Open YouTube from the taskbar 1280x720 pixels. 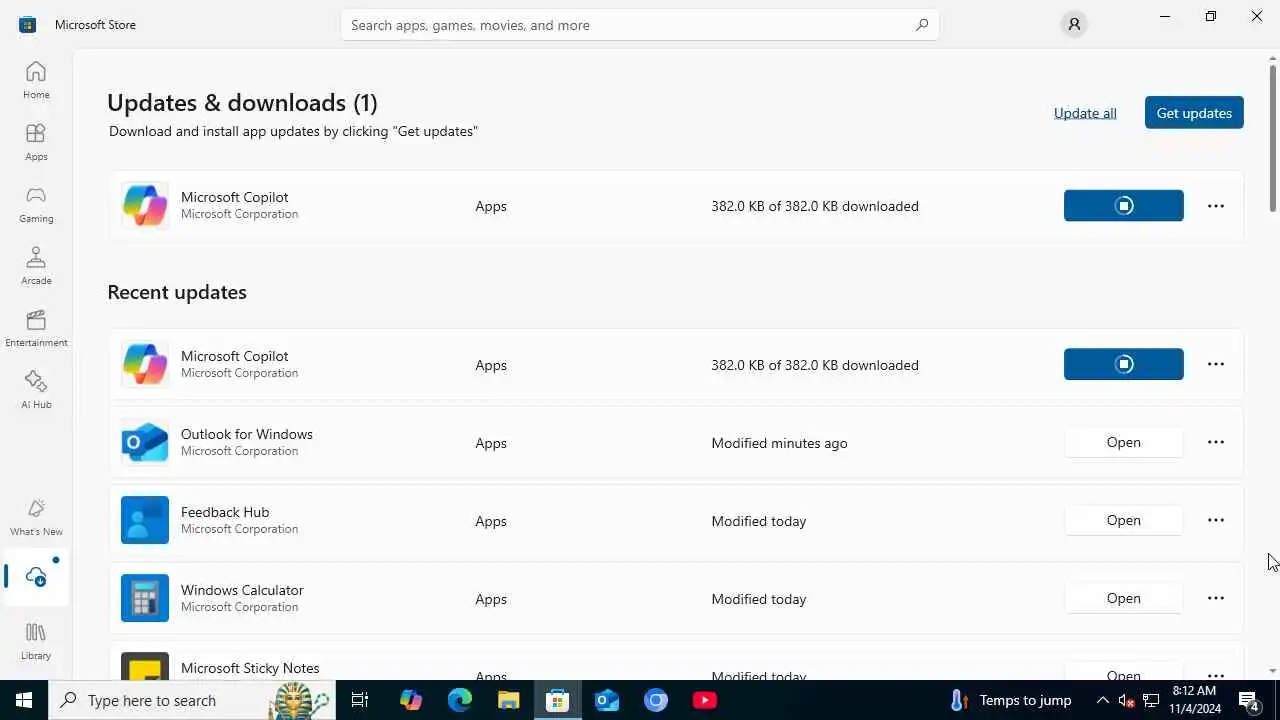point(705,700)
